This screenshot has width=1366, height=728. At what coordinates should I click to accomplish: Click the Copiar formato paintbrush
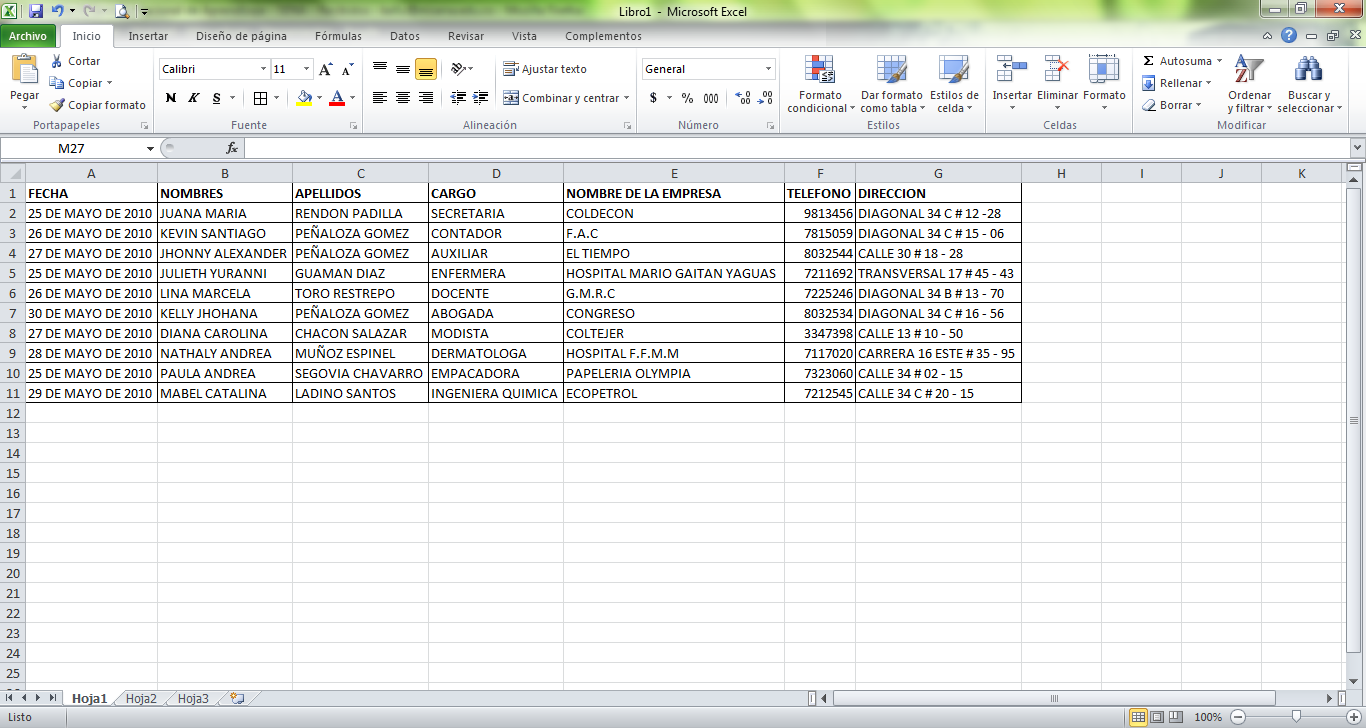point(57,105)
